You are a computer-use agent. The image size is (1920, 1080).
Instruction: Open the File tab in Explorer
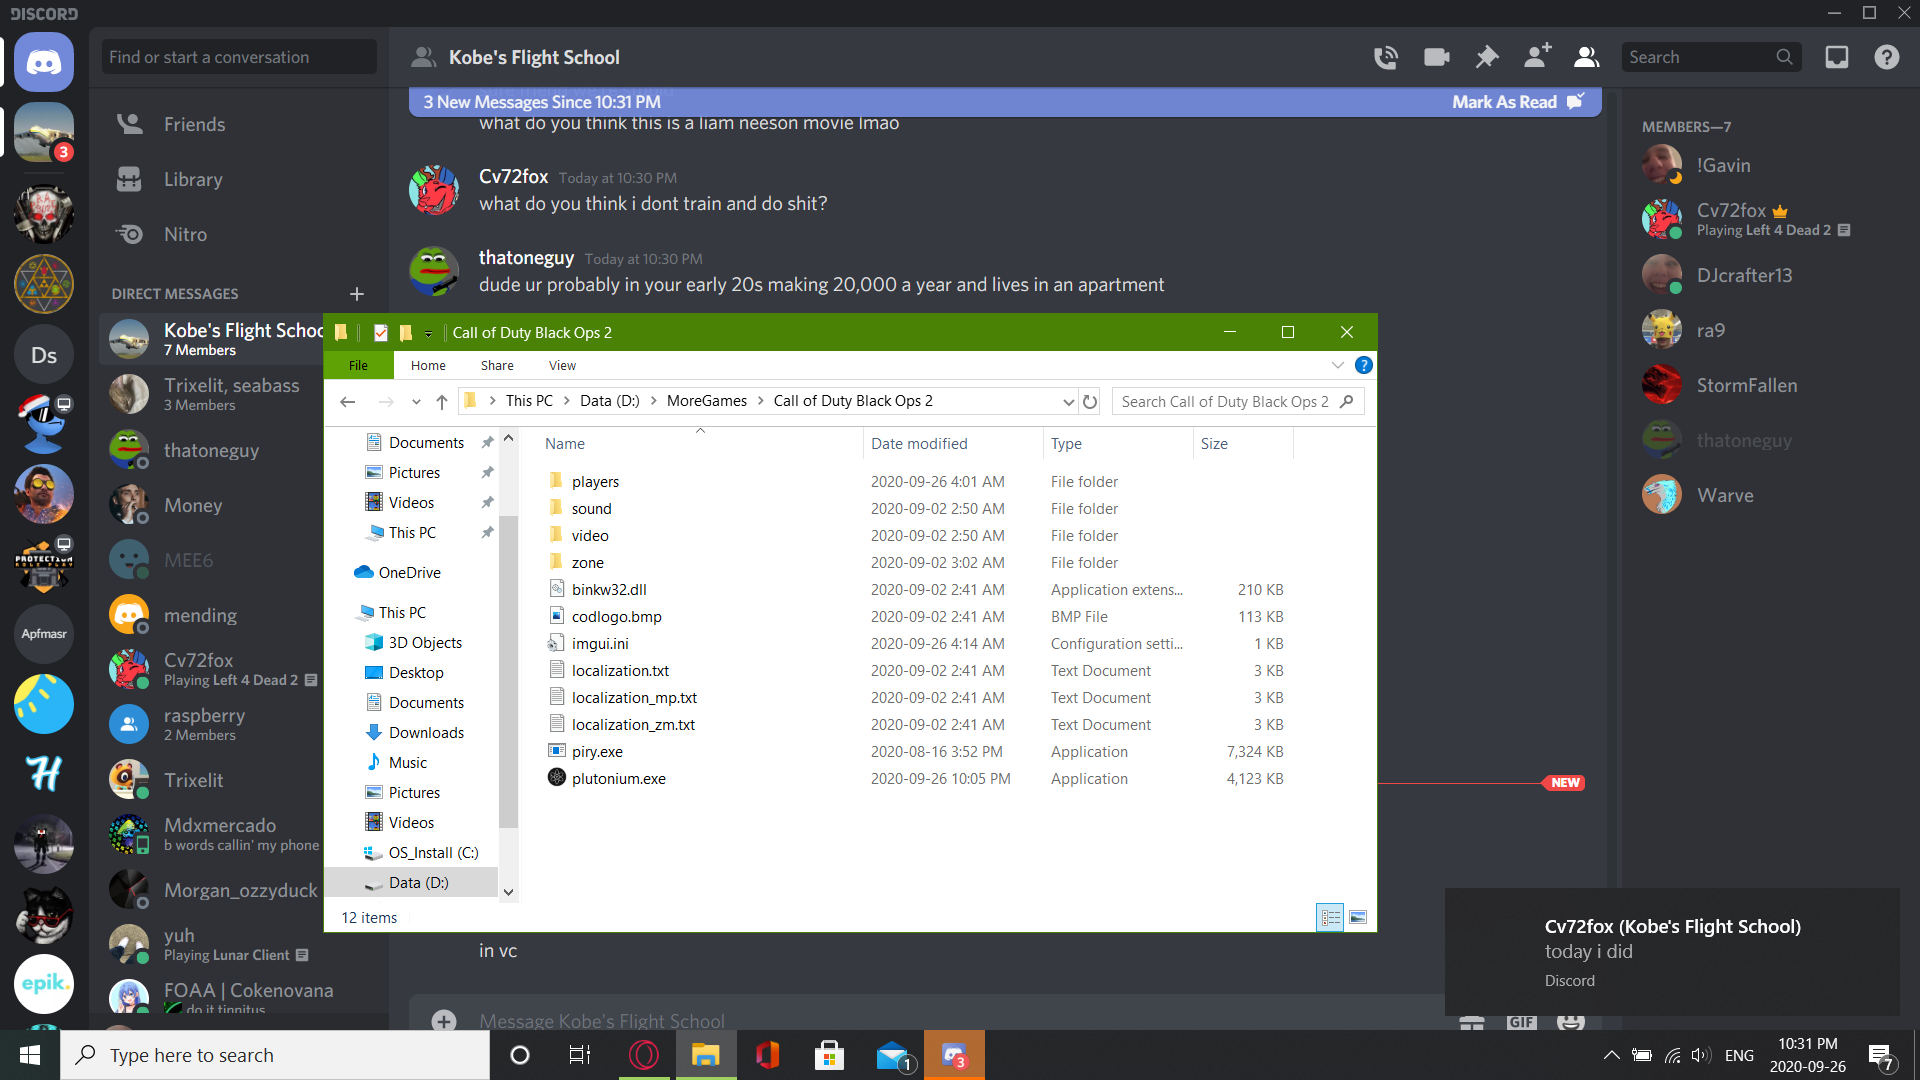point(358,365)
